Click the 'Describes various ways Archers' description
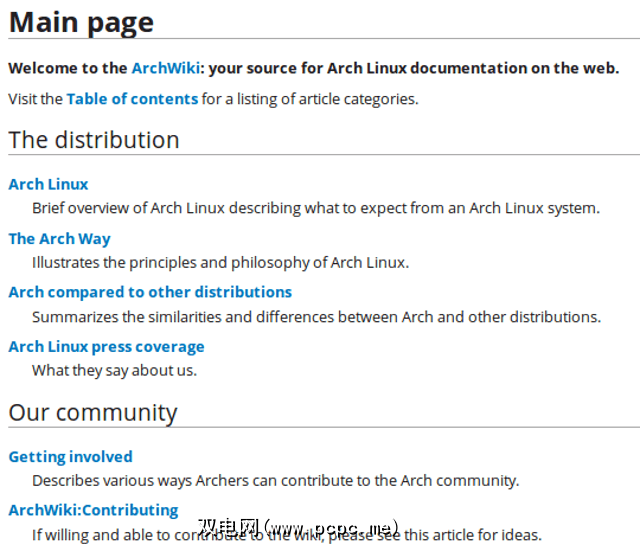640x551 pixels. (x=275, y=480)
